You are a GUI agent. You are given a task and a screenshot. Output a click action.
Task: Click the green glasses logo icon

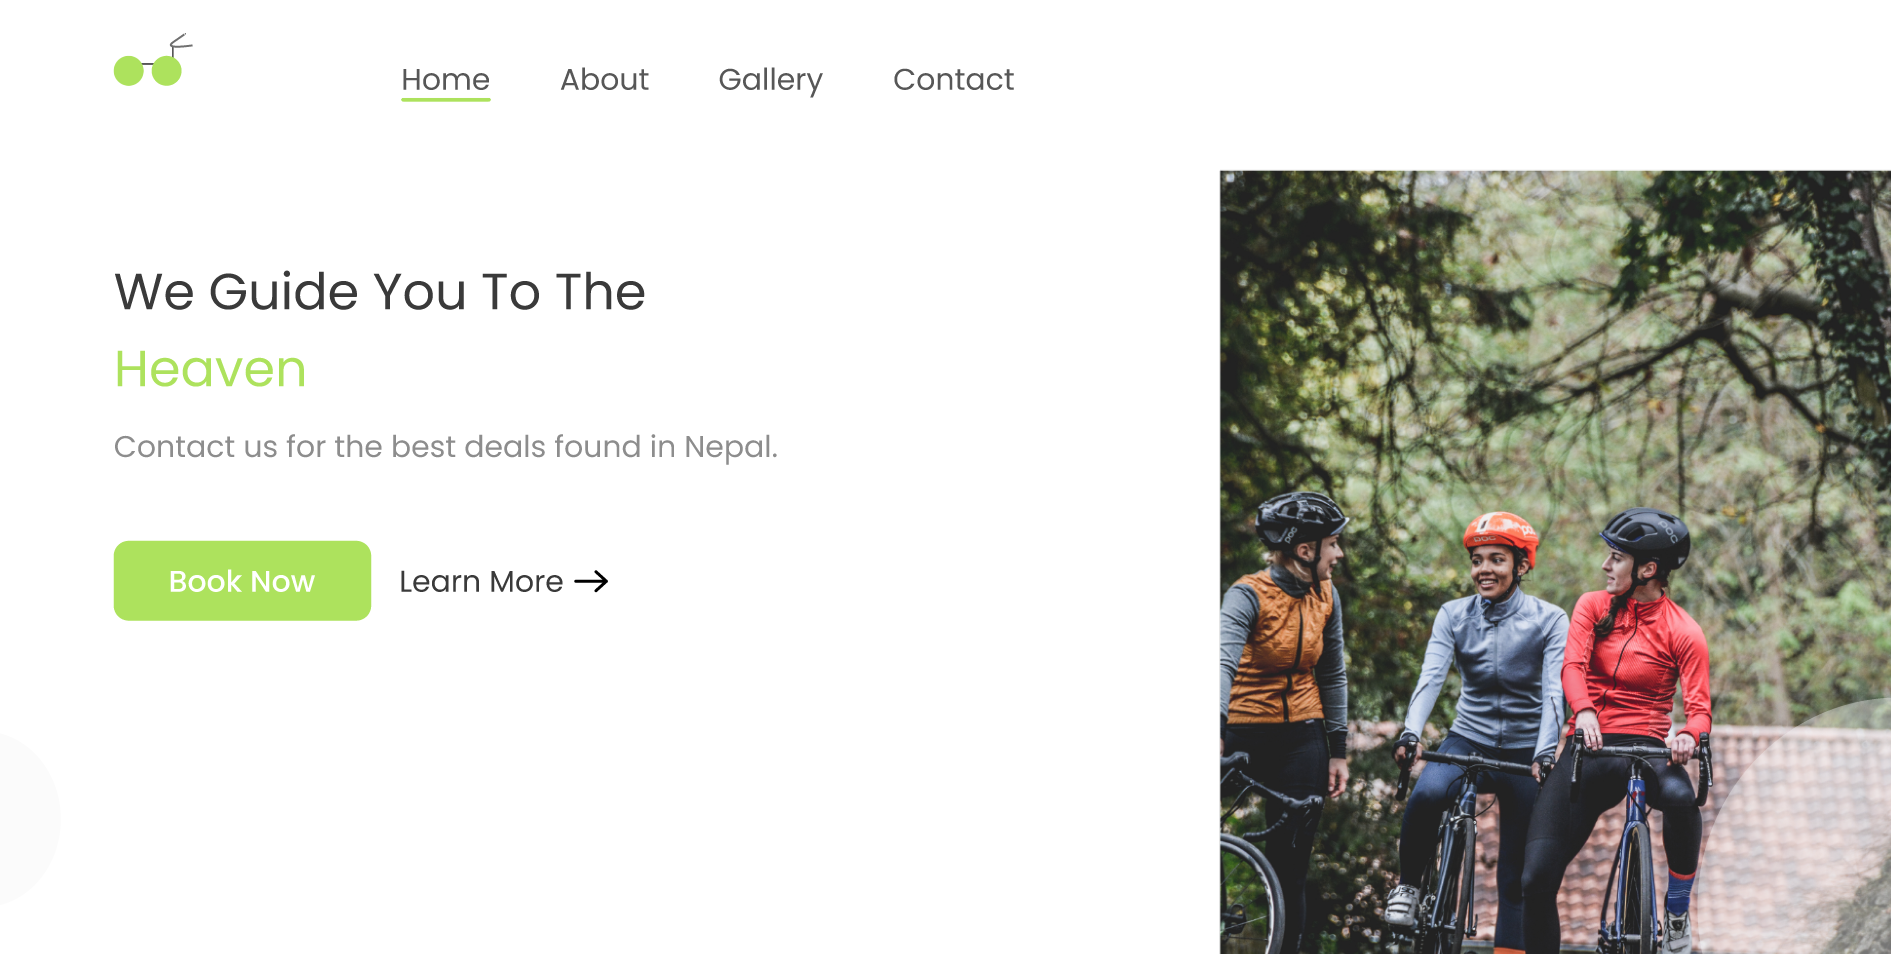click(153, 60)
